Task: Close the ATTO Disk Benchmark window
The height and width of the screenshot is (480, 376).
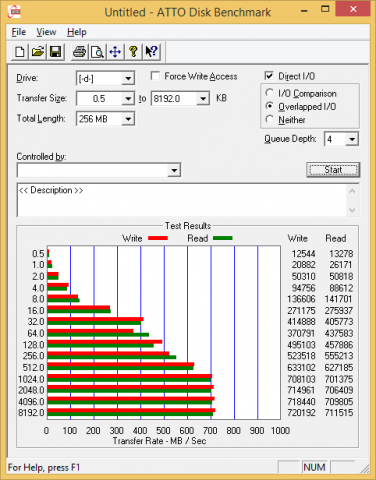Action: 353,9
